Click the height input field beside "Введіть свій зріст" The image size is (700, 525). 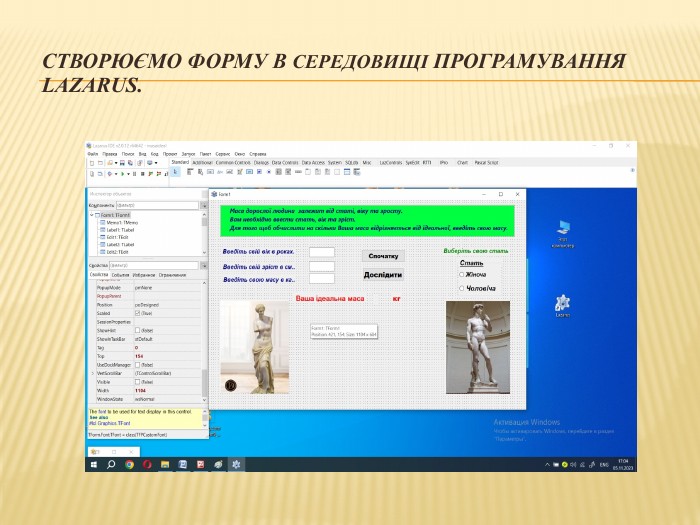[322, 267]
